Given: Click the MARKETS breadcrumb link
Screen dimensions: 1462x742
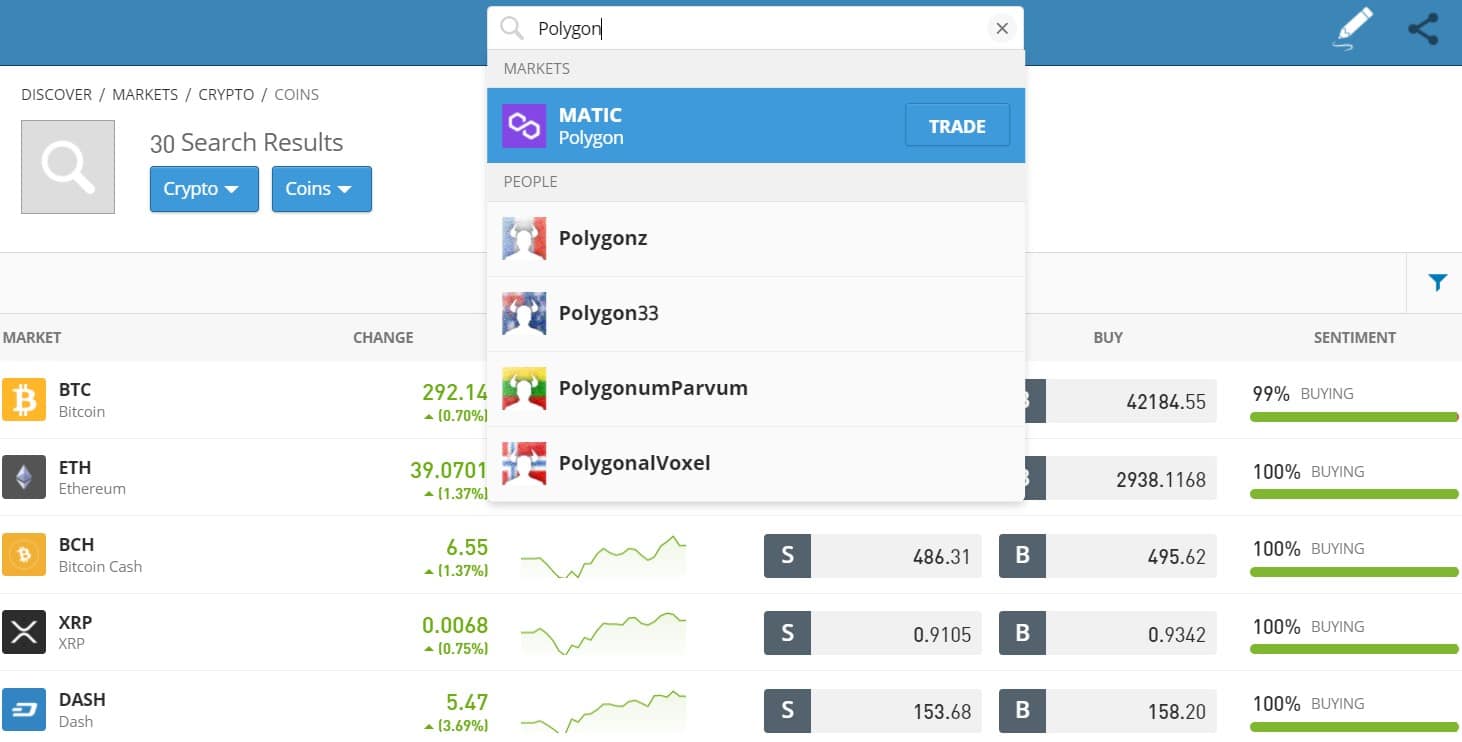Looking at the screenshot, I should [145, 95].
